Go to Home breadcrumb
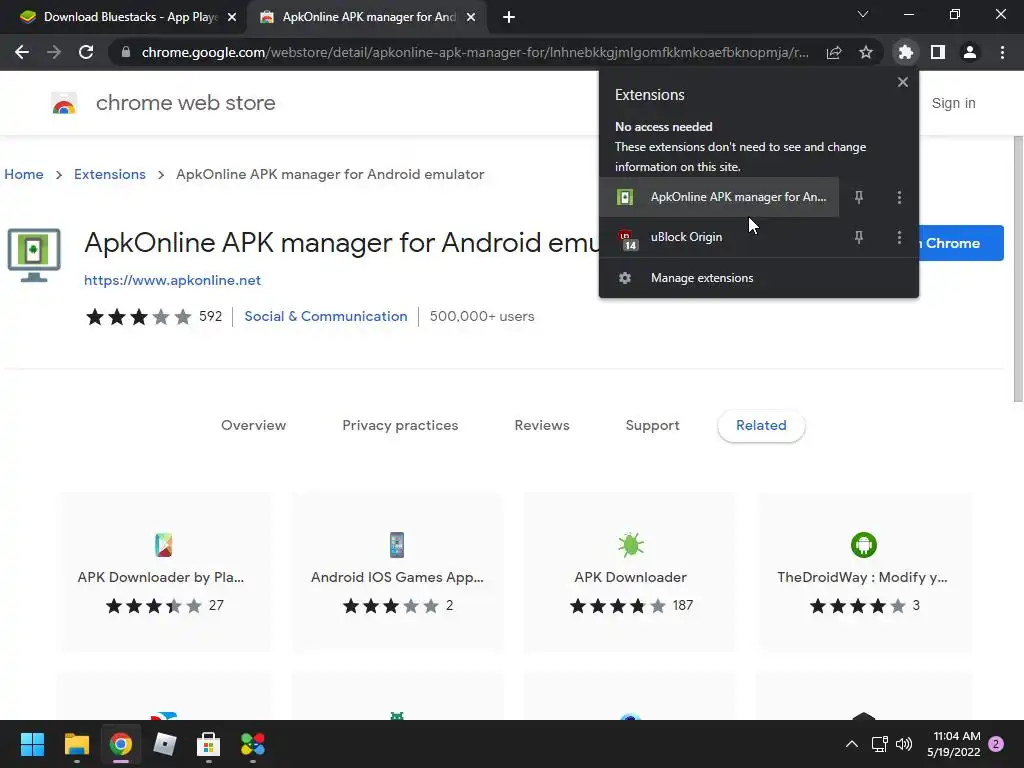 pos(24,174)
